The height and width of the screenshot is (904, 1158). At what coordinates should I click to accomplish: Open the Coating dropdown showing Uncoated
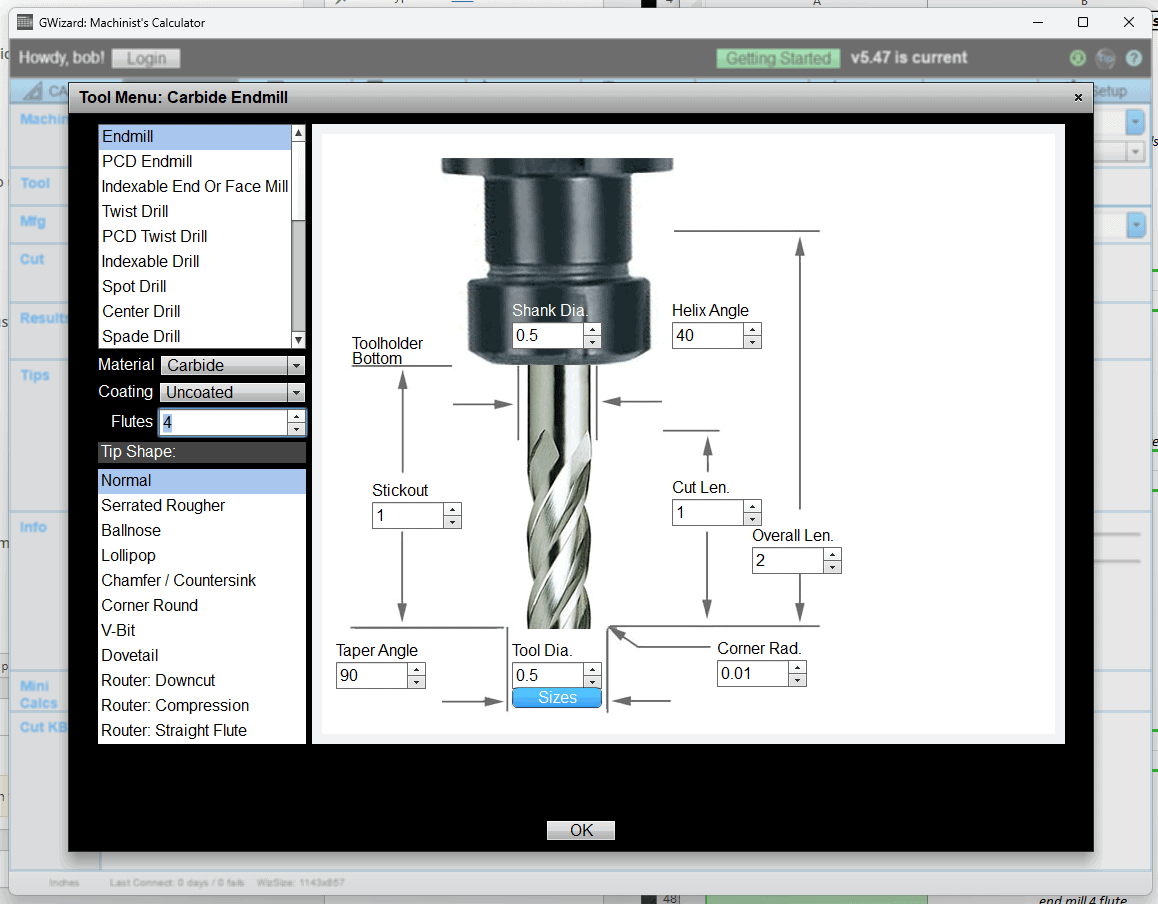232,392
